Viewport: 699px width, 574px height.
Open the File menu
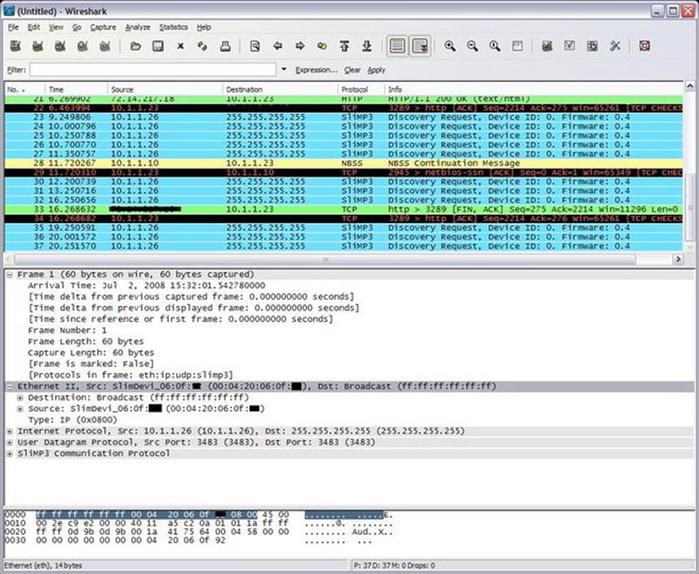13,27
